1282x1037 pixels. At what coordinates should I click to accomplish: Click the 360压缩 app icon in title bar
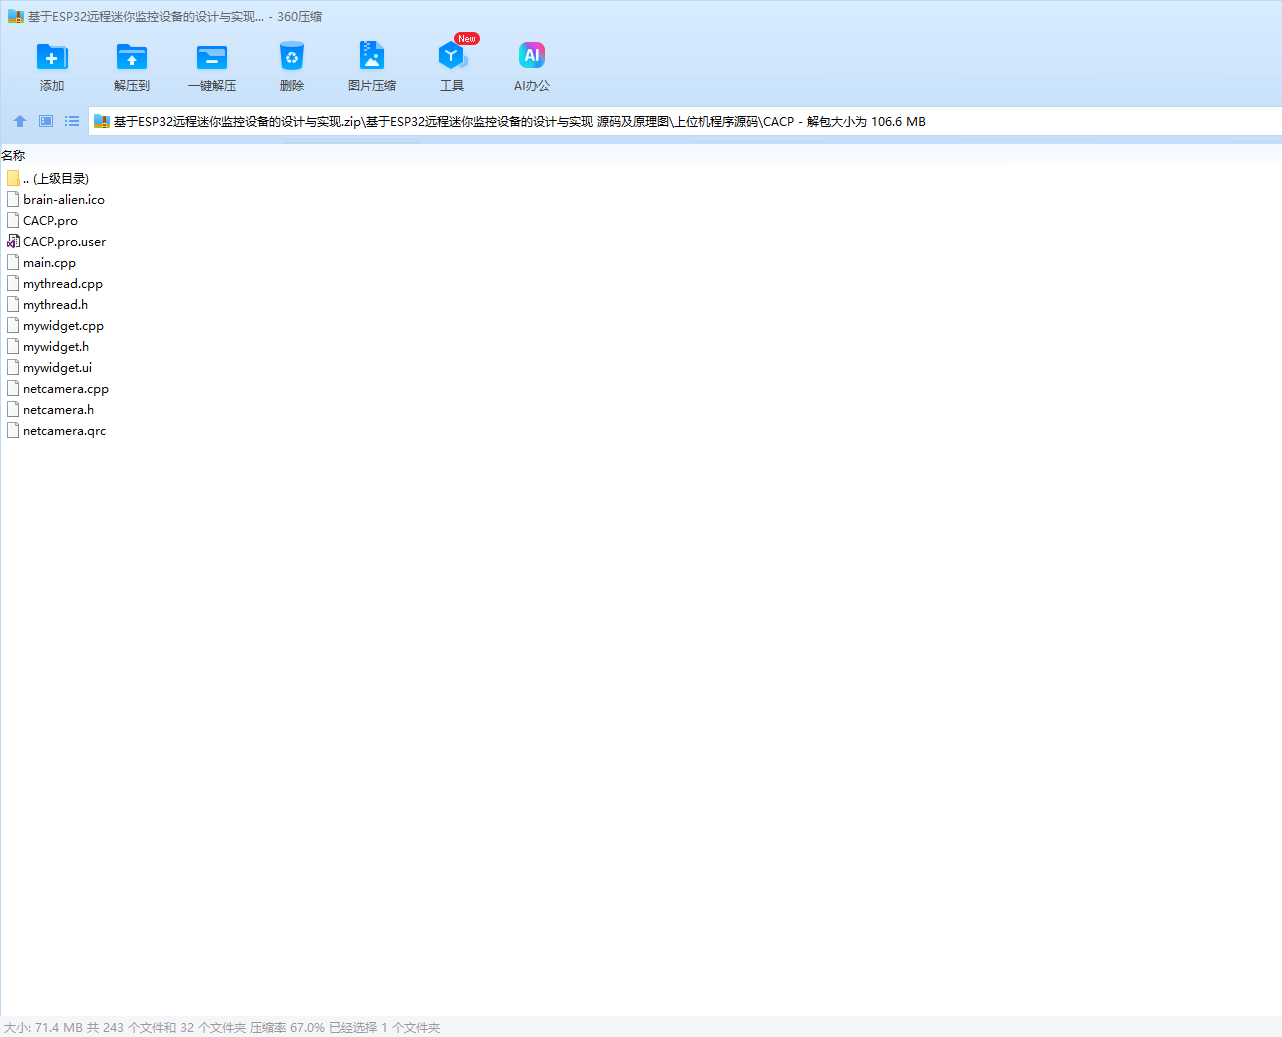tap(15, 17)
